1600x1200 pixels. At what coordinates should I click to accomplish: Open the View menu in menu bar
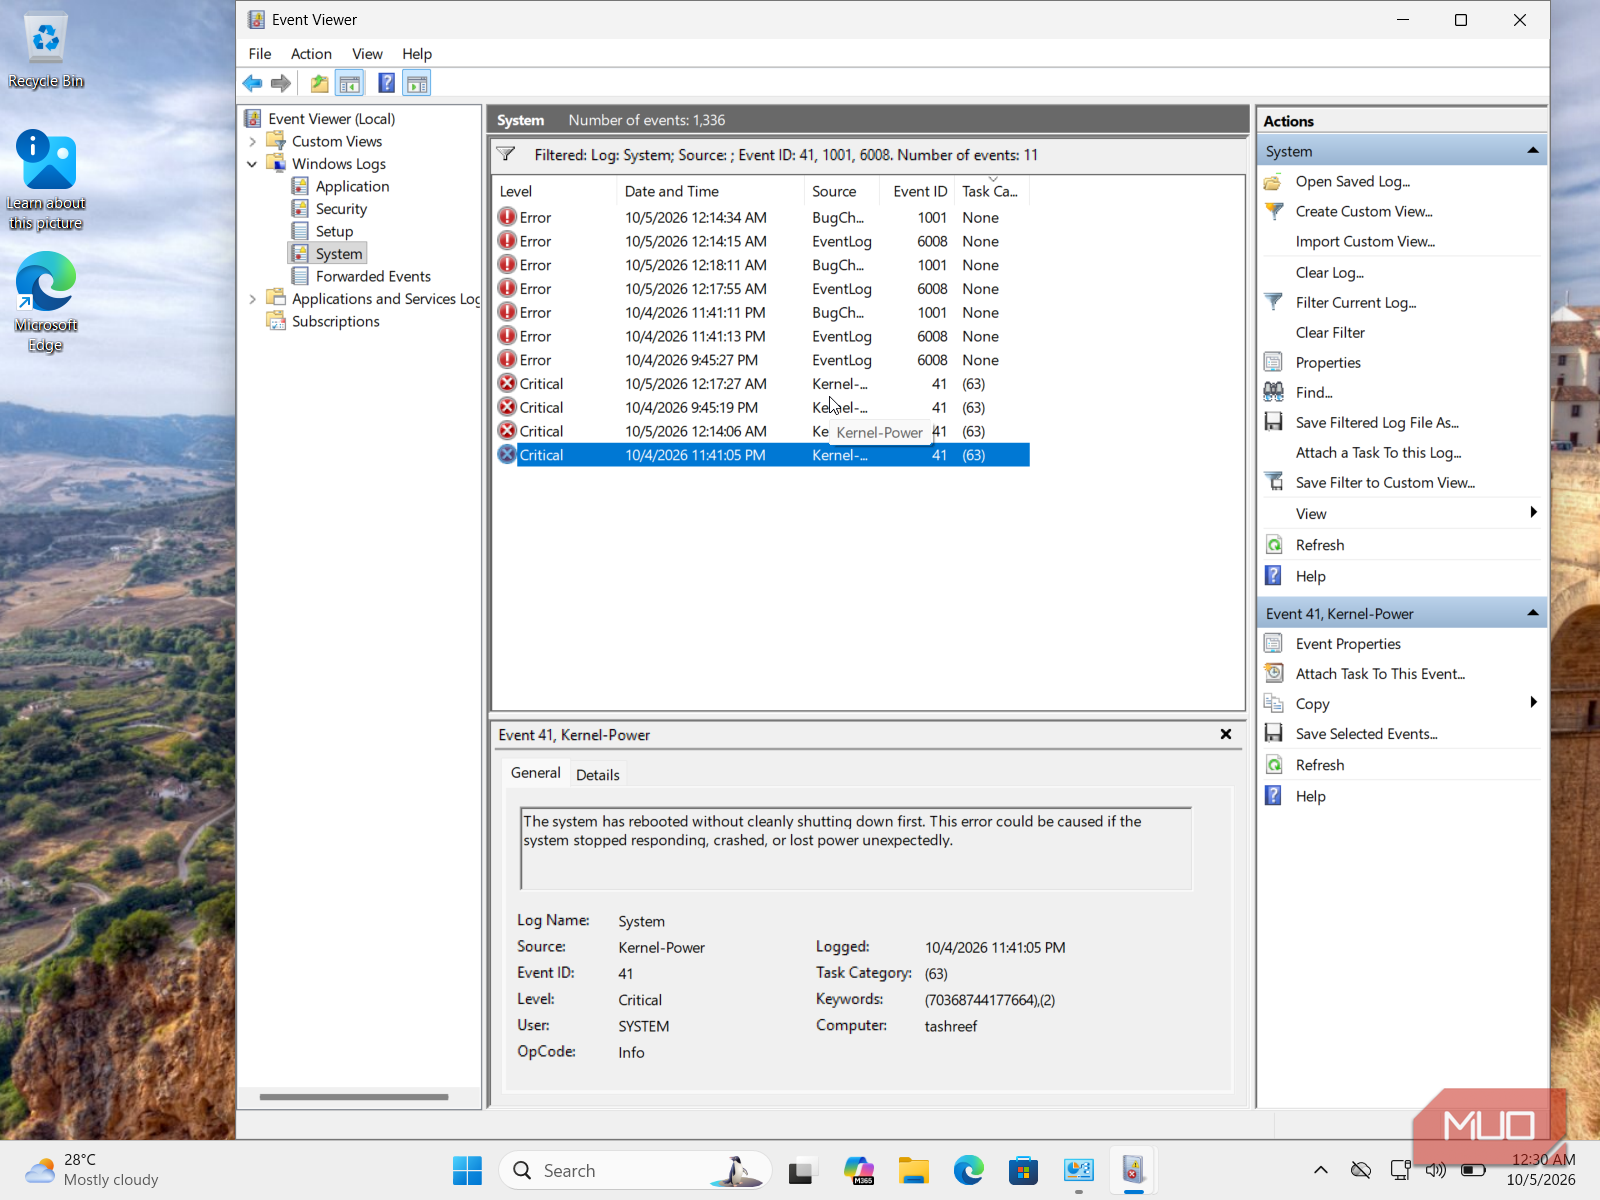[367, 54]
